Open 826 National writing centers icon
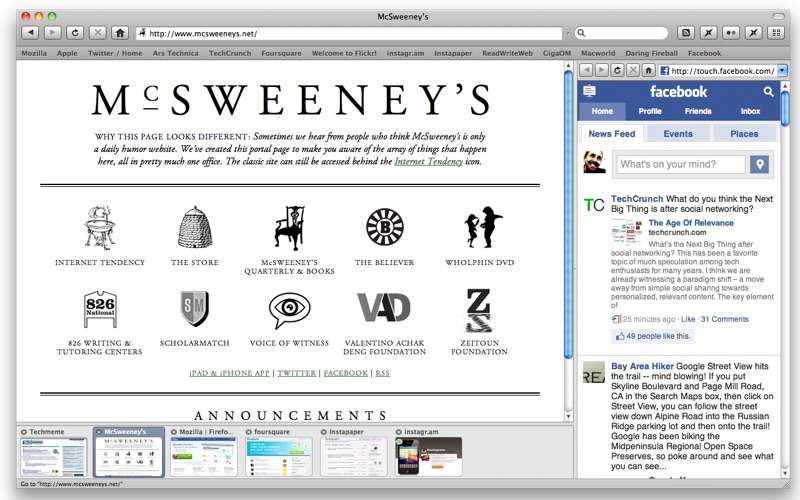 click(x=100, y=309)
